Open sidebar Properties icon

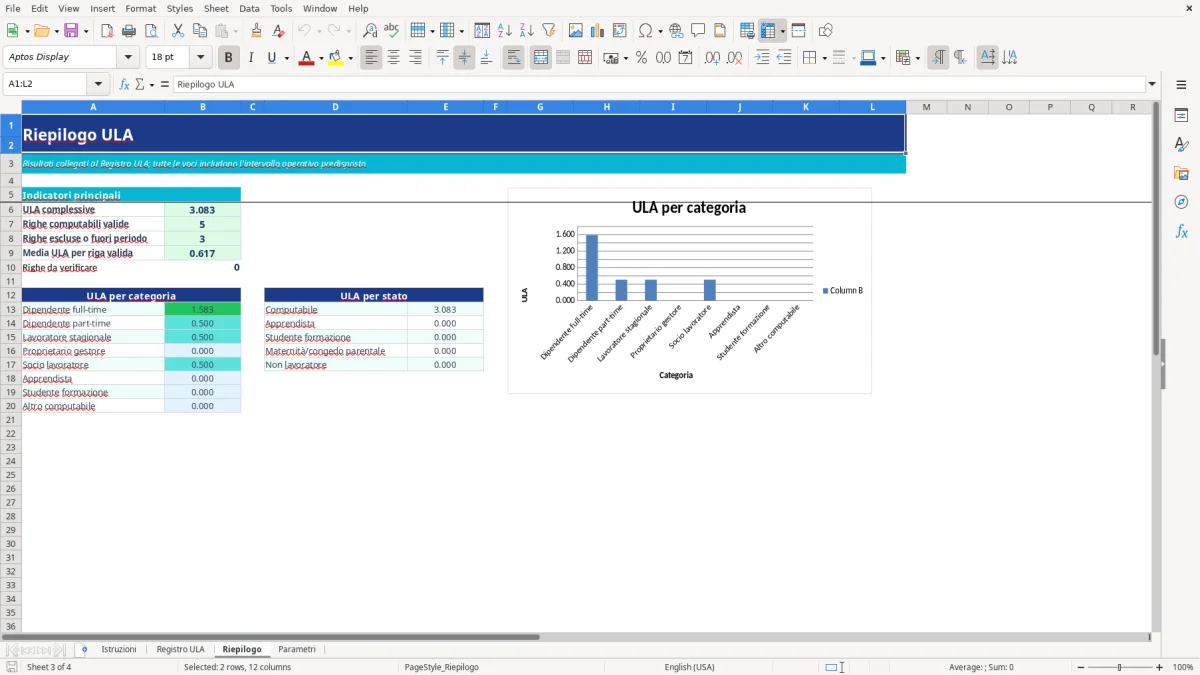(x=1181, y=115)
